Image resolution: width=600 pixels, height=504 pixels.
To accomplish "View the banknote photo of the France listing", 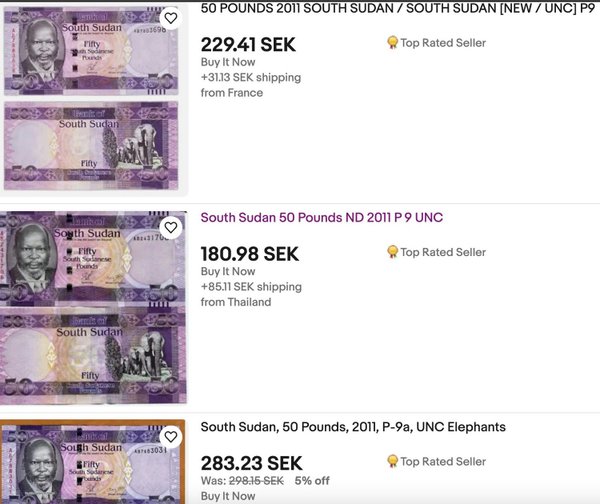I will 93,98.
